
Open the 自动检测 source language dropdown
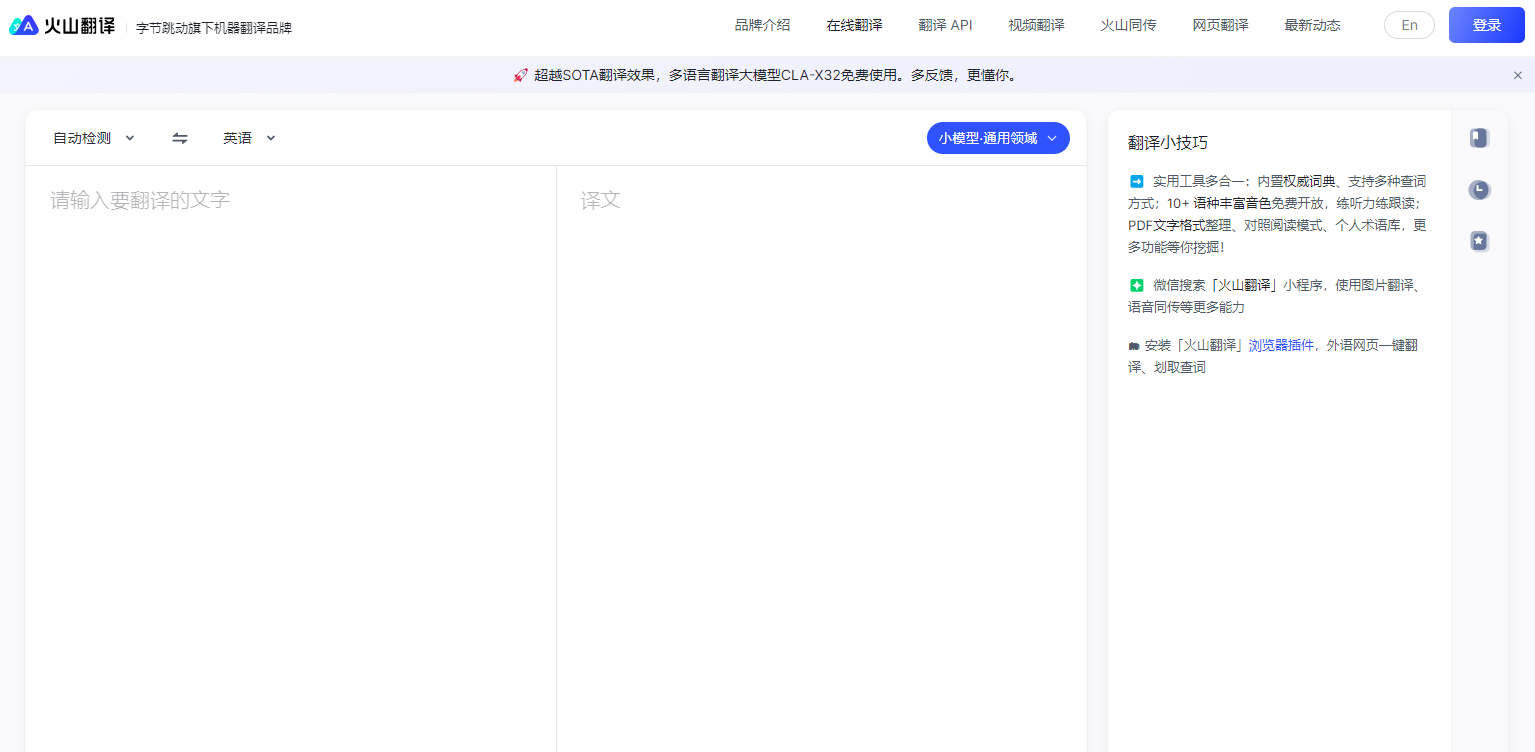click(94, 138)
